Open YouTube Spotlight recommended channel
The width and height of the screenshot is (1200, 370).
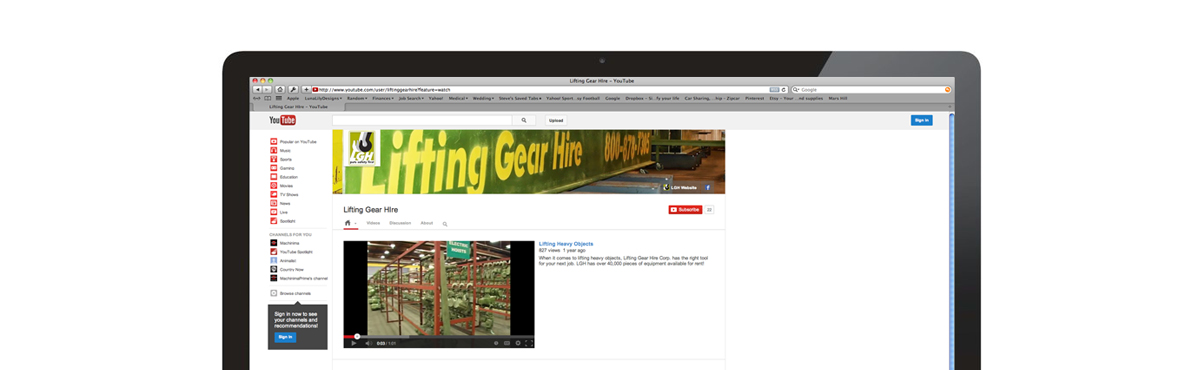pyautogui.click(x=291, y=252)
